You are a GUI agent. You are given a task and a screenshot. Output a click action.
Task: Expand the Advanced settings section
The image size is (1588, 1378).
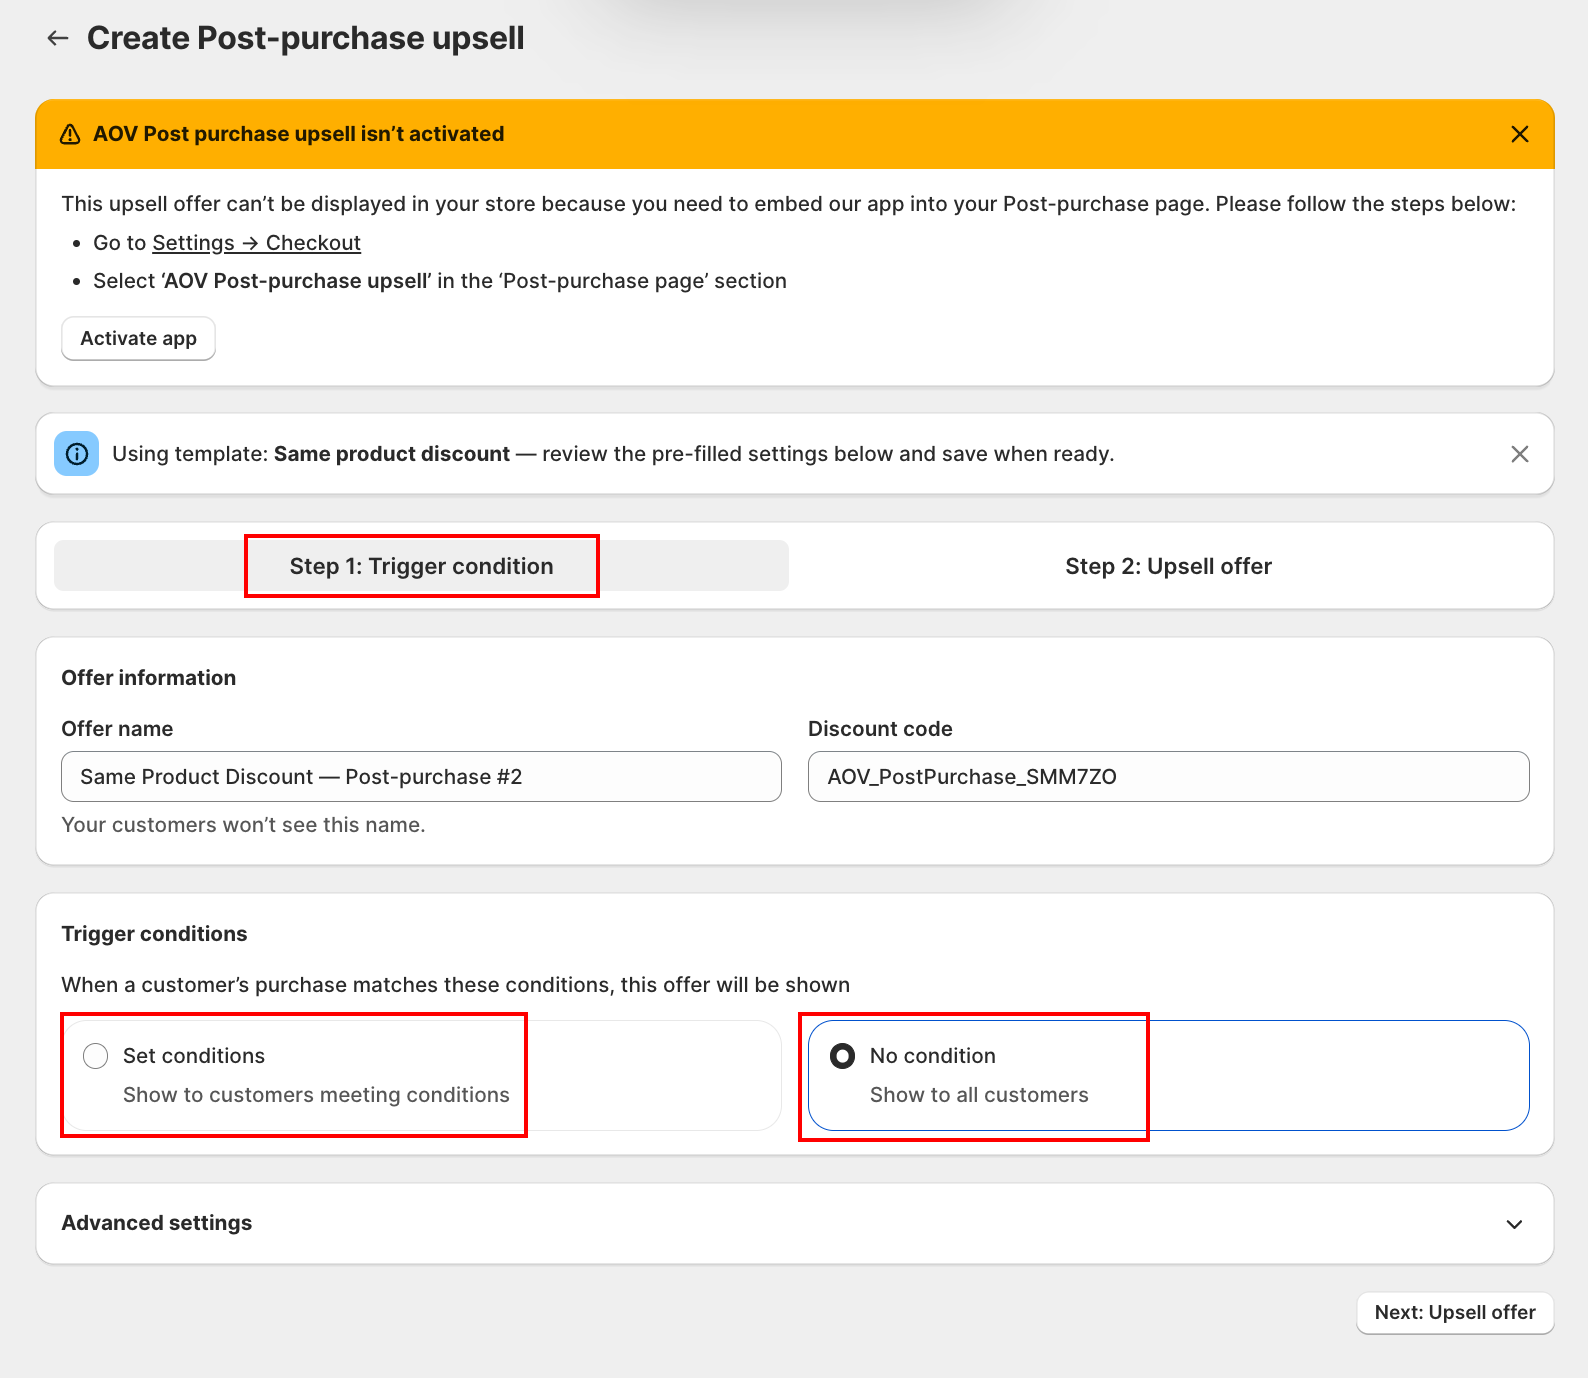(x=795, y=1224)
